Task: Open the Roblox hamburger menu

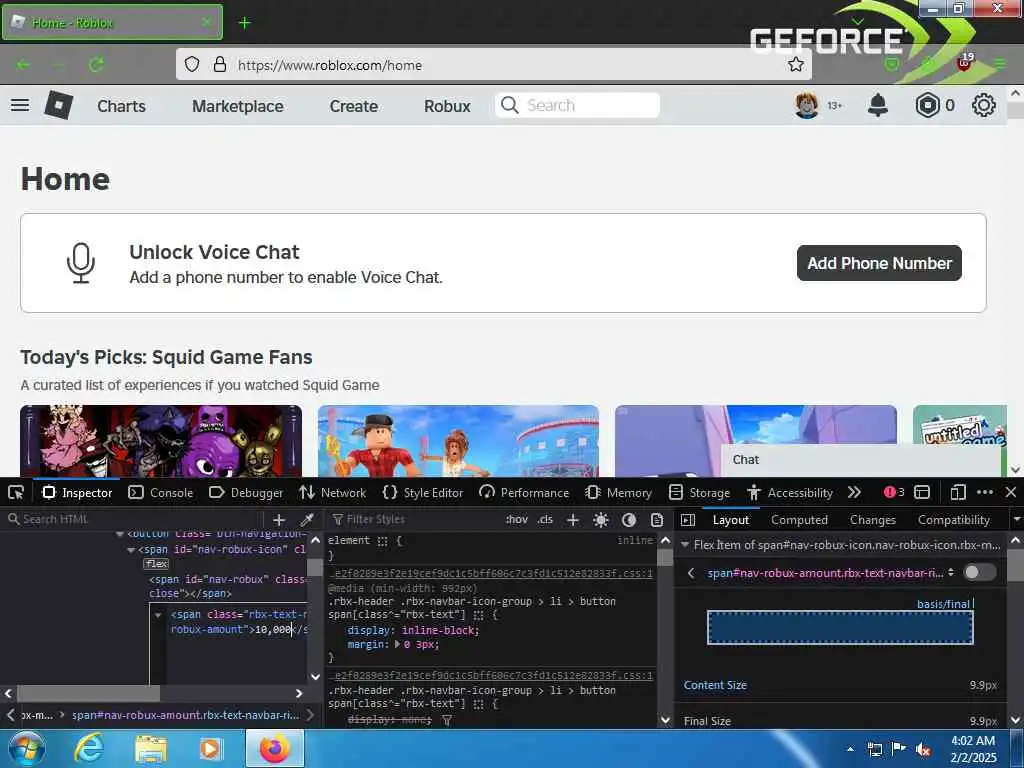Action: (x=20, y=105)
